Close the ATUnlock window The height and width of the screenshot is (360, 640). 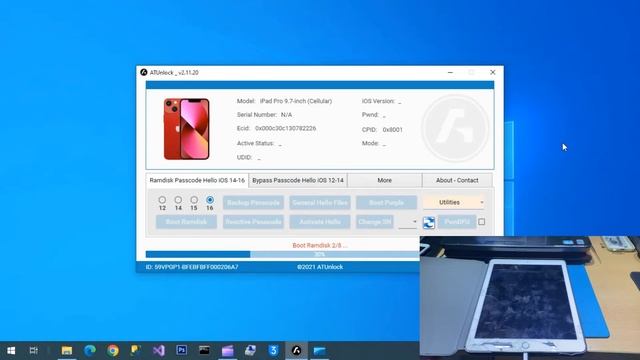tap(493, 72)
